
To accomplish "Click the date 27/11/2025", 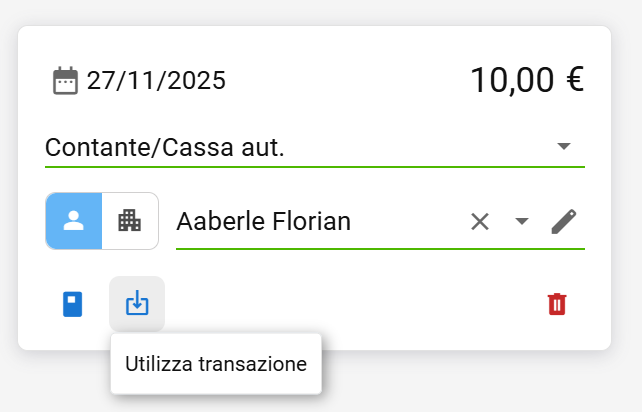I will click(156, 80).
